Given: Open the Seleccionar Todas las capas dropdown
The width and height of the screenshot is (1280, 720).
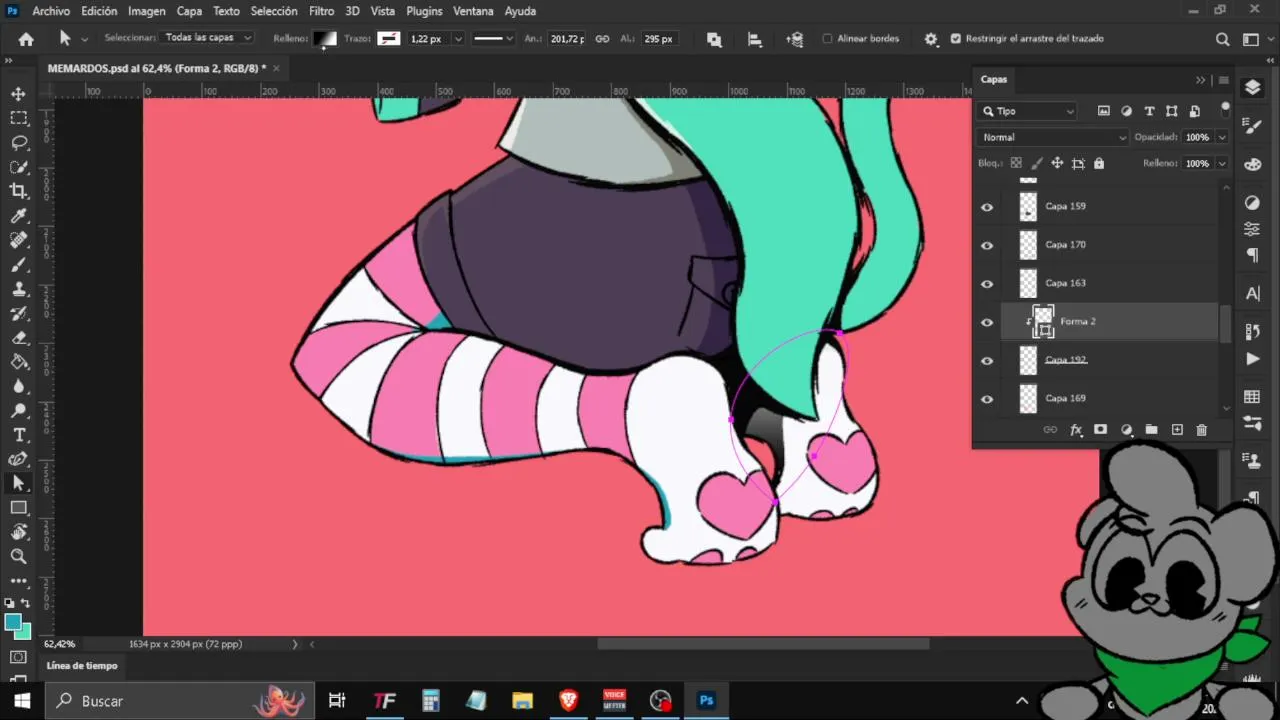Looking at the screenshot, I should 208,38.
